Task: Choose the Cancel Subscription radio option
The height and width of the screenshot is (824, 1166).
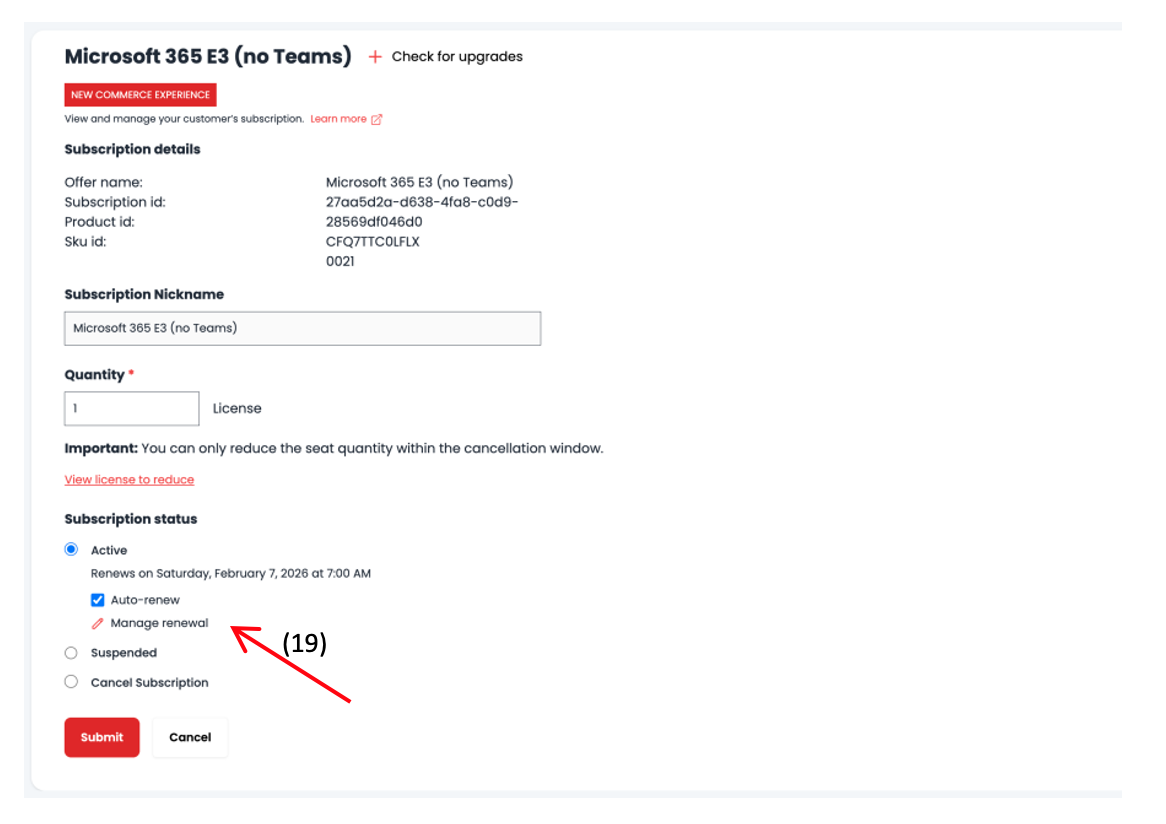Action: pos(71,682)
